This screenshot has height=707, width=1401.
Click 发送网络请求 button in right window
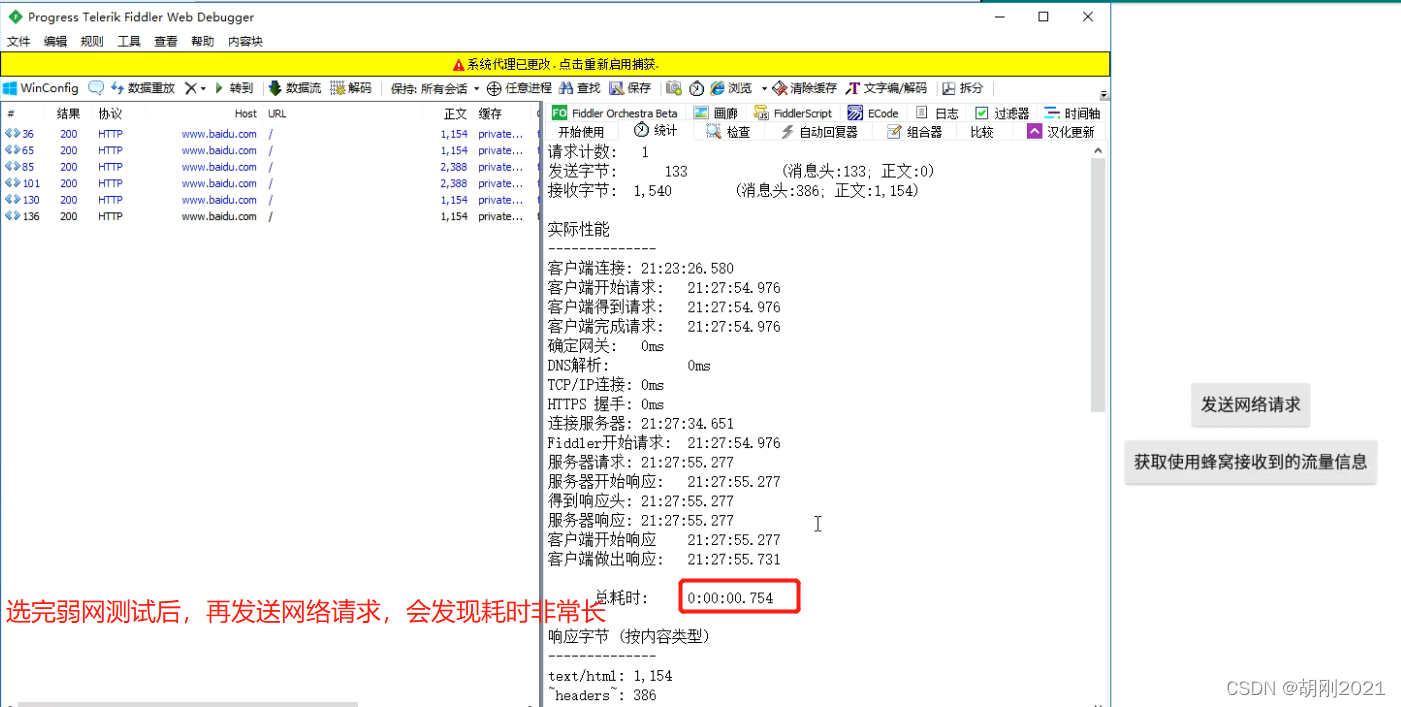[1250, 405]
